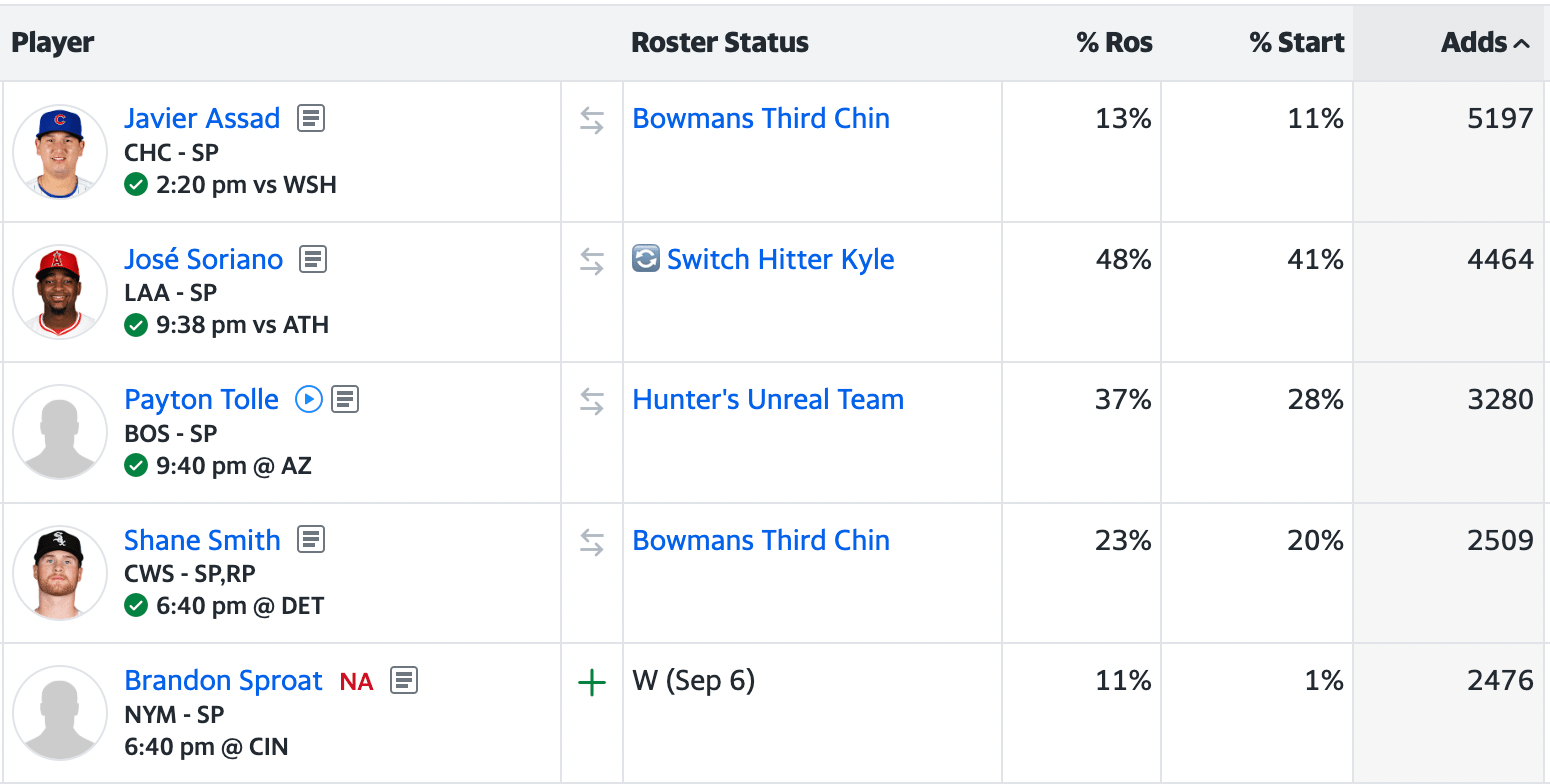Open player notes icon for José Soriano
Viewport: 1550px width, 784px height.
[314, 260]
